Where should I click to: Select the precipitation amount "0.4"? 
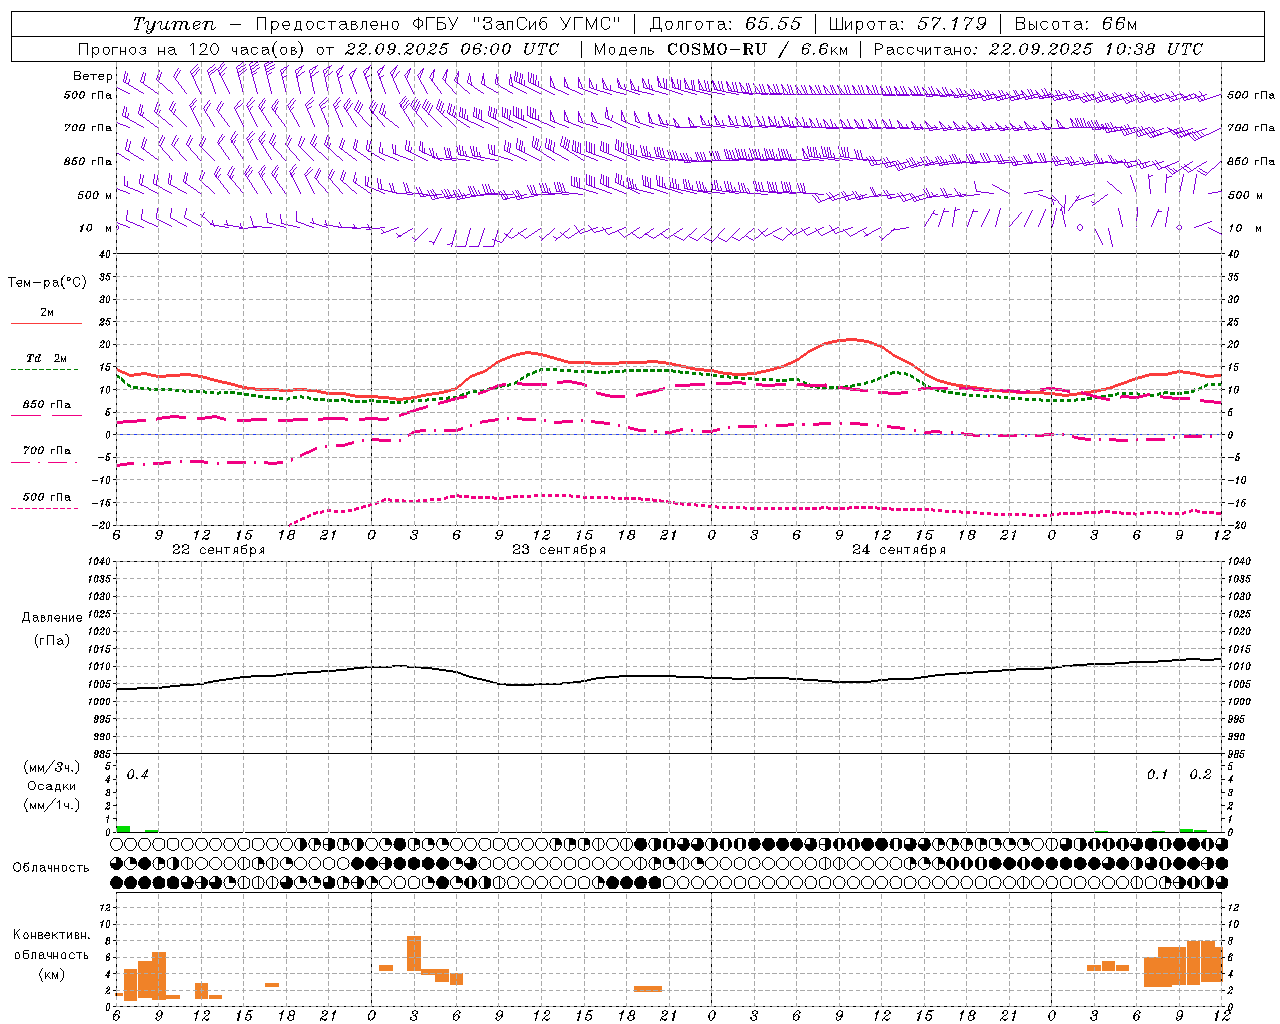(137, 775)
